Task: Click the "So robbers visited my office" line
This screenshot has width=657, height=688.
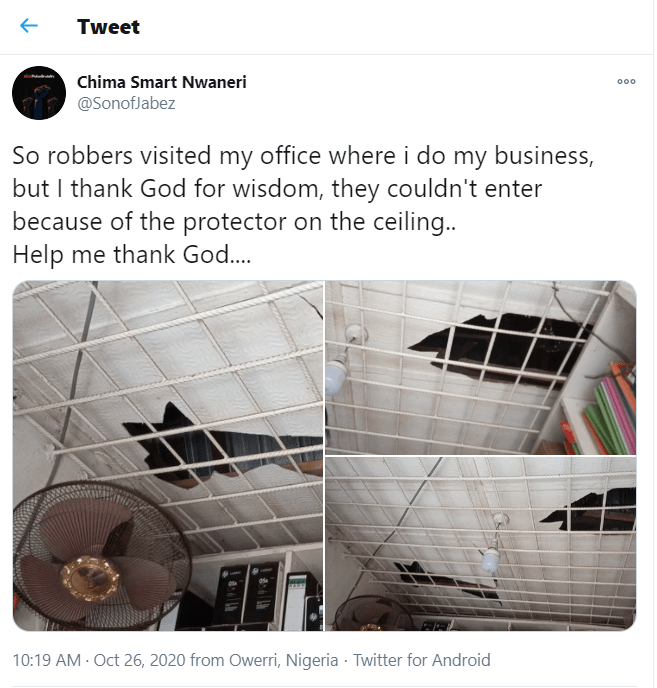Action: pos(283,157)
